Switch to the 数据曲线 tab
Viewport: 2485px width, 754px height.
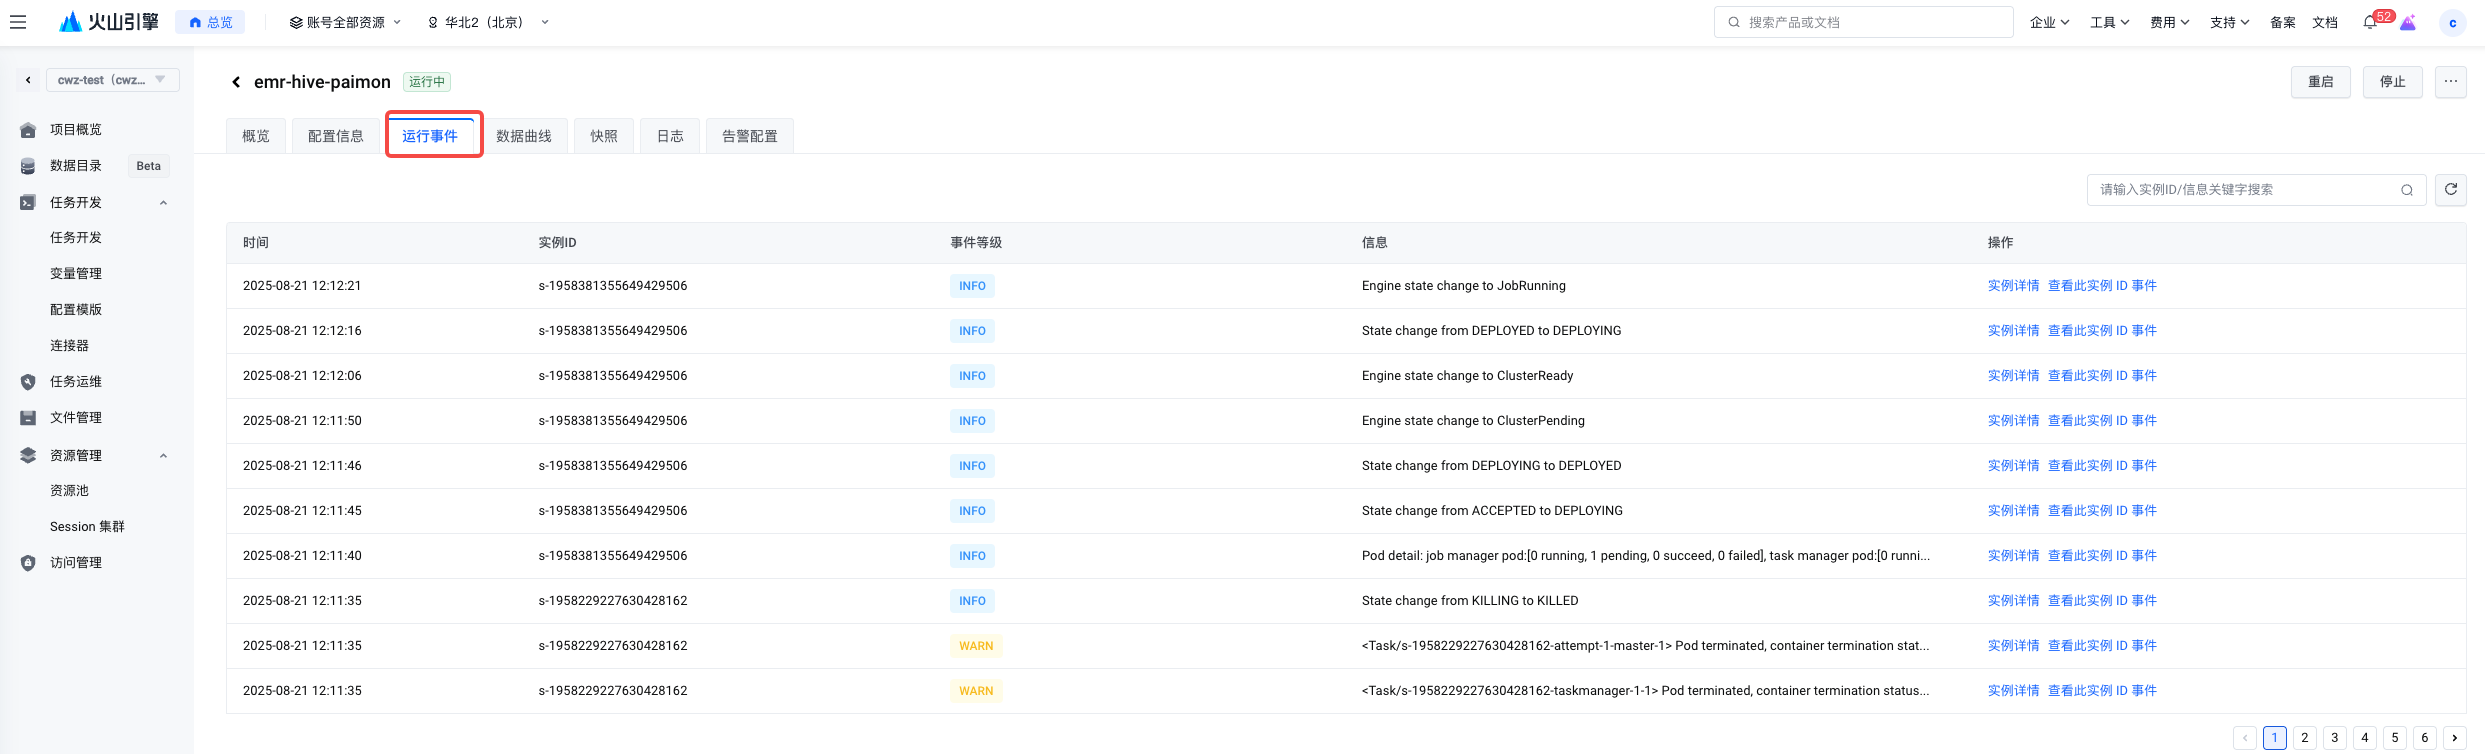point(524,136)
